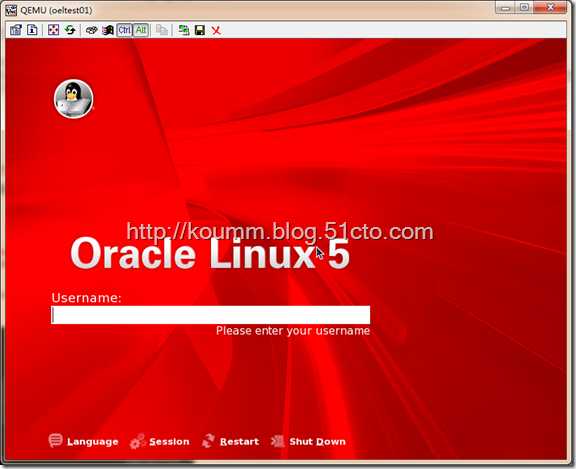Click the Restart button

tap(231, 441)
